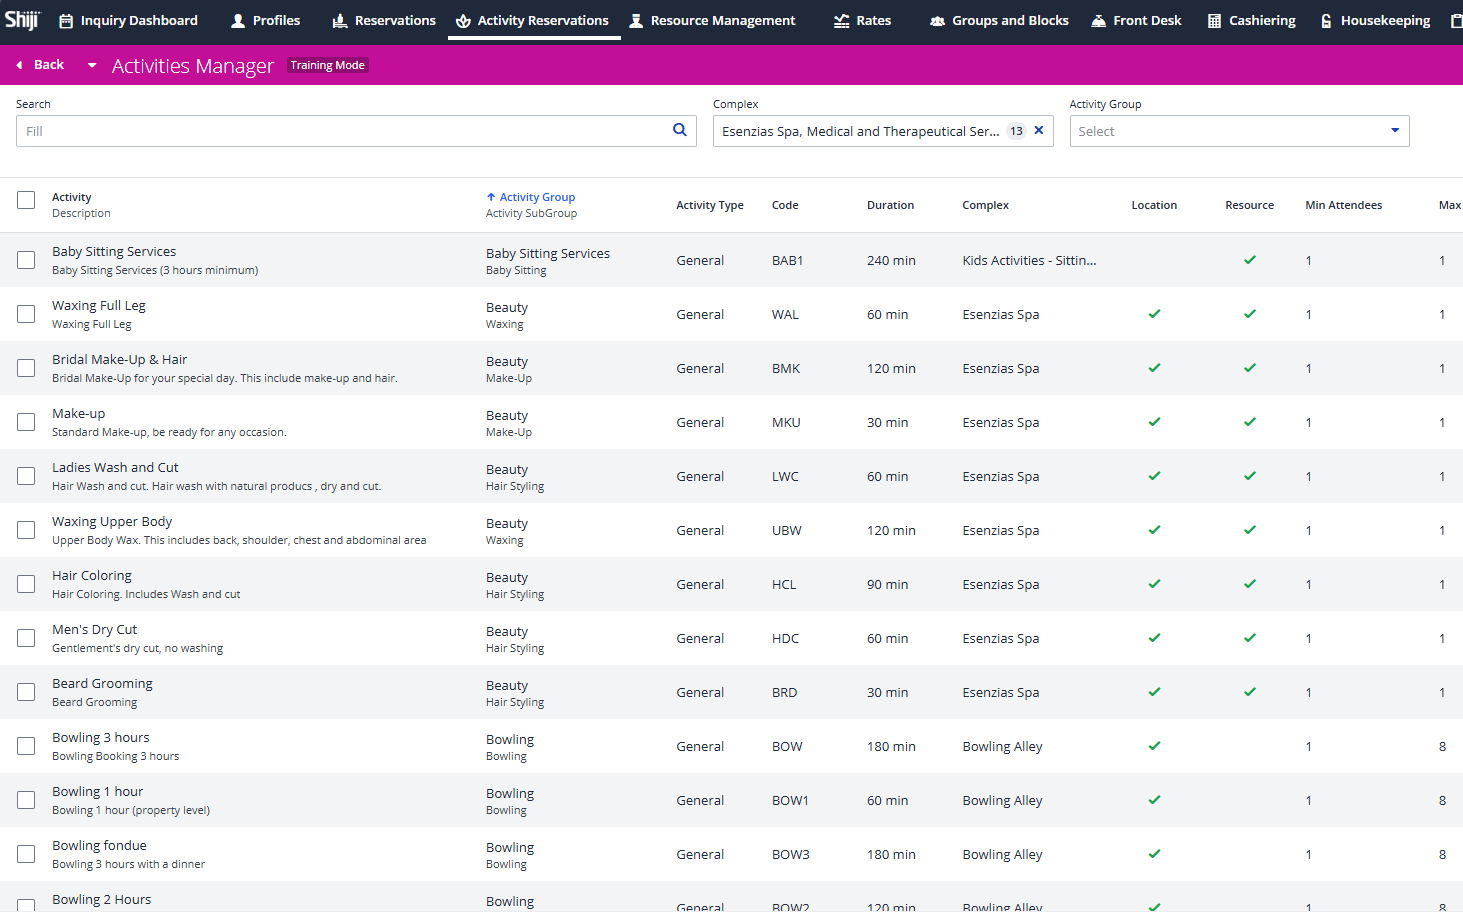Click Resource checkmark for Baby Sitting Services
This screenshot has height=913, width=1463.
[1249, 260]
